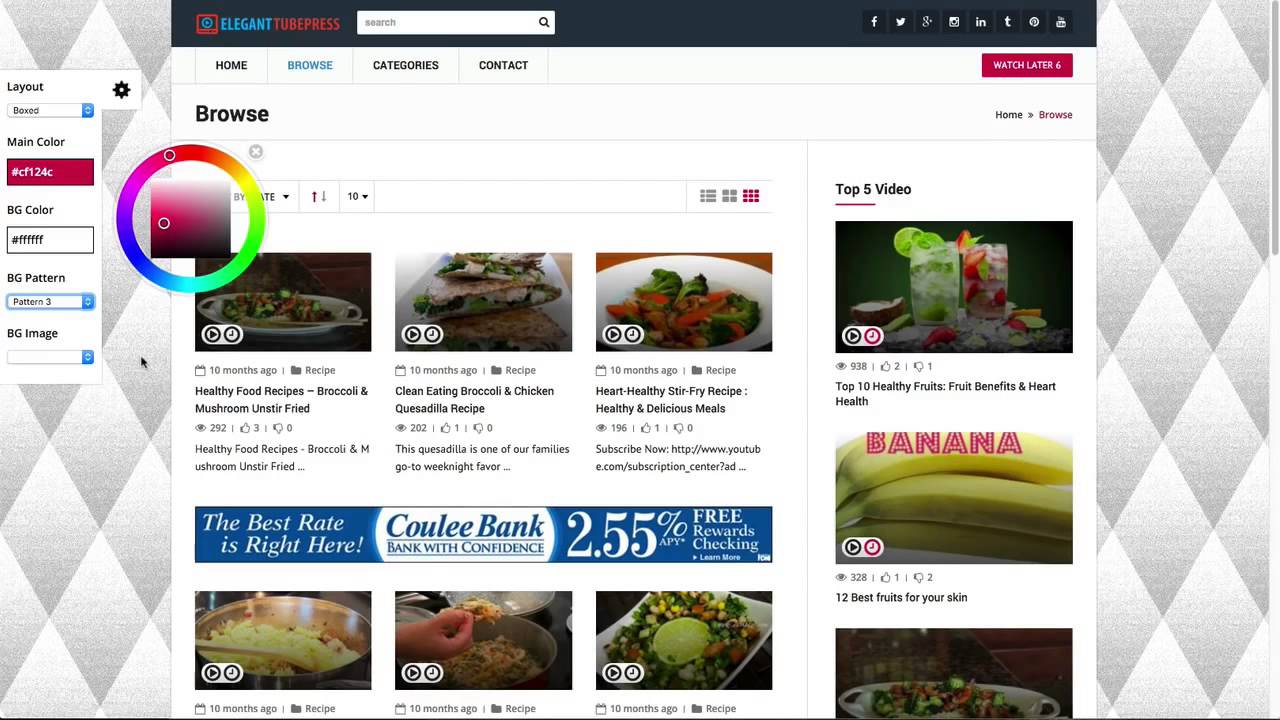This screenshot has height=720, width=1280.
Task: Open the YouTube icon in header
Action: pyautogui.click(x=1061, y=22)
